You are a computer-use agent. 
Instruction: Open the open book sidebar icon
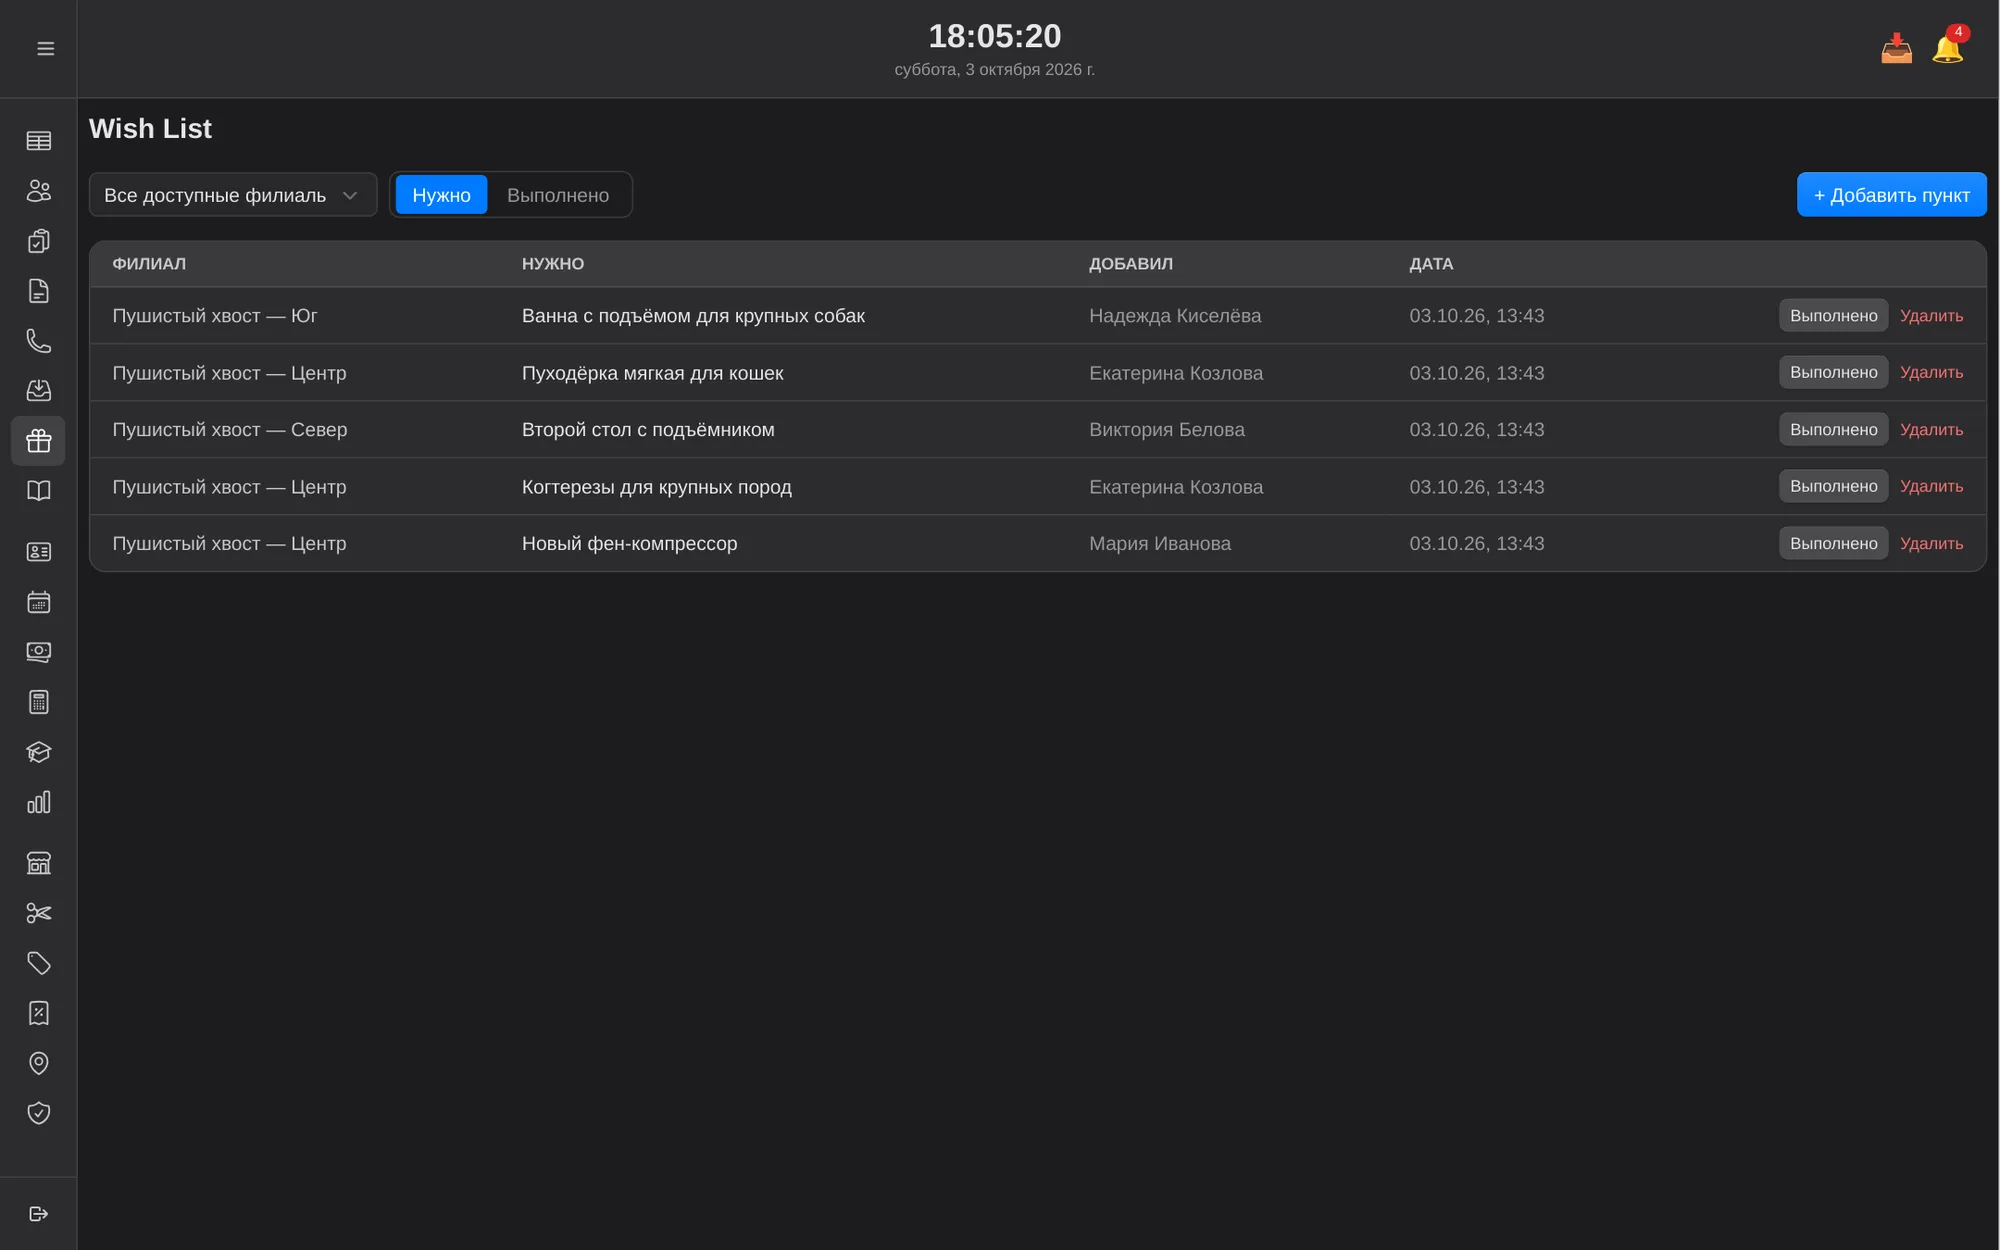(x=38, y=491)
